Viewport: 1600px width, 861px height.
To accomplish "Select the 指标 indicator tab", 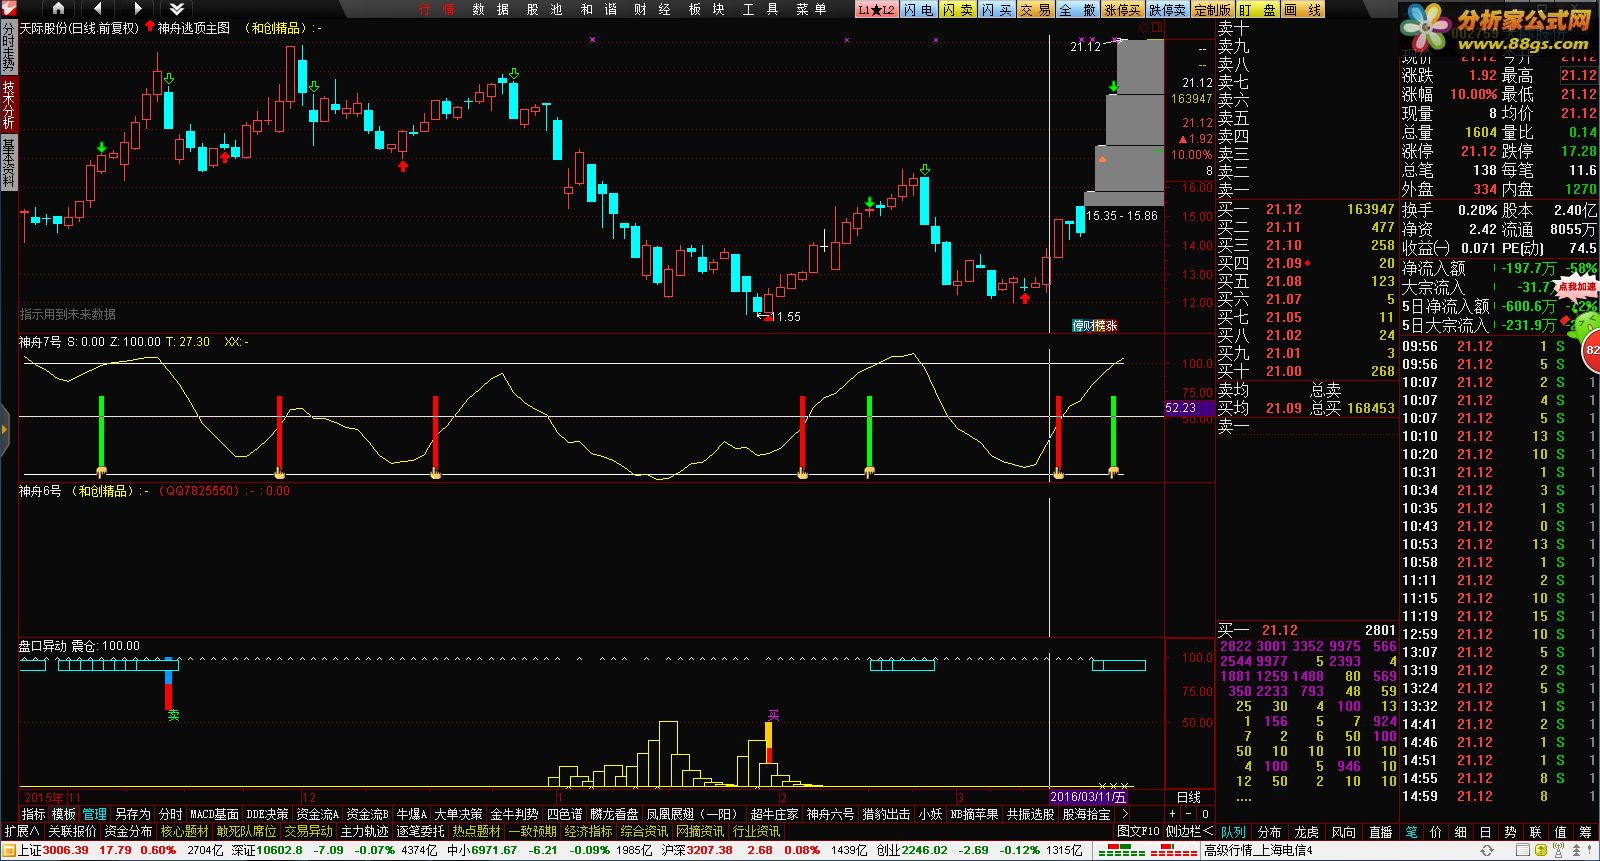I will coord(33,814).
